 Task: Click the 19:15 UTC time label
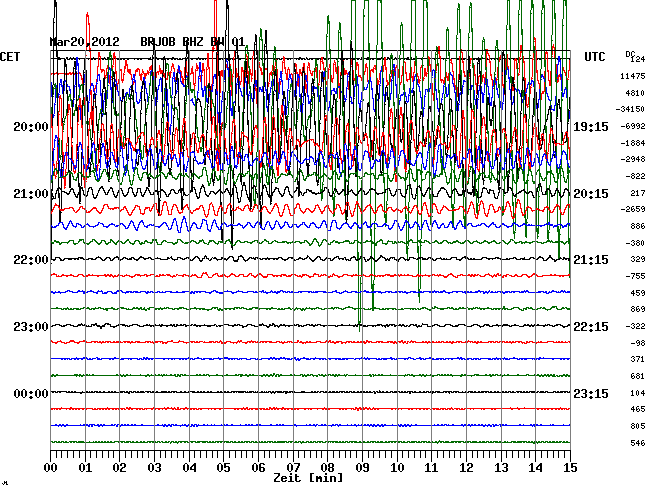[591, 126]
